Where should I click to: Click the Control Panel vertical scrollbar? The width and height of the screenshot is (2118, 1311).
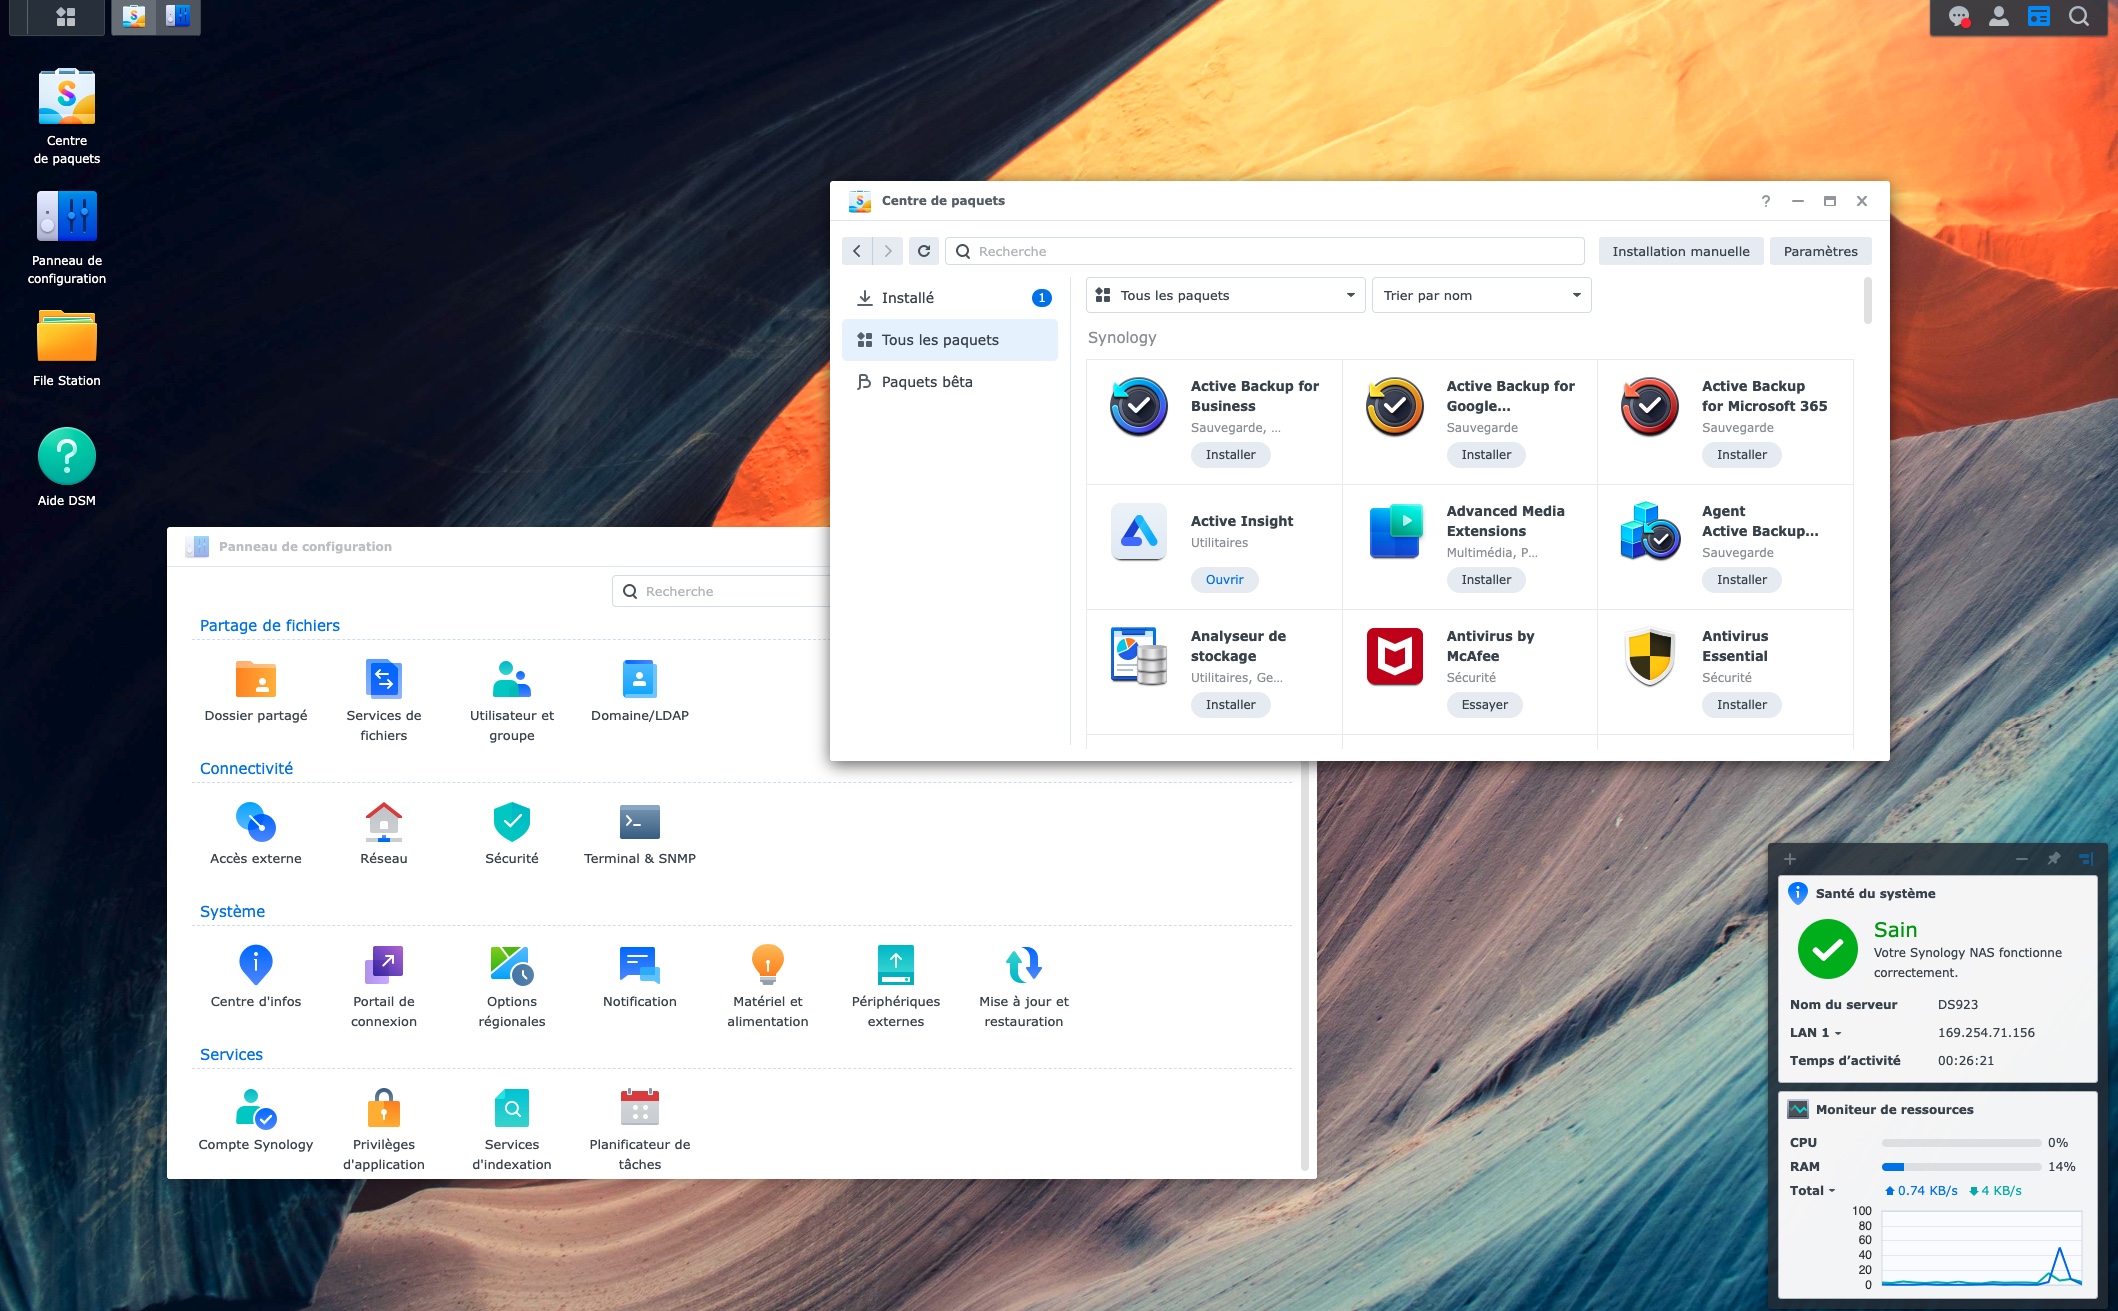1304,965
